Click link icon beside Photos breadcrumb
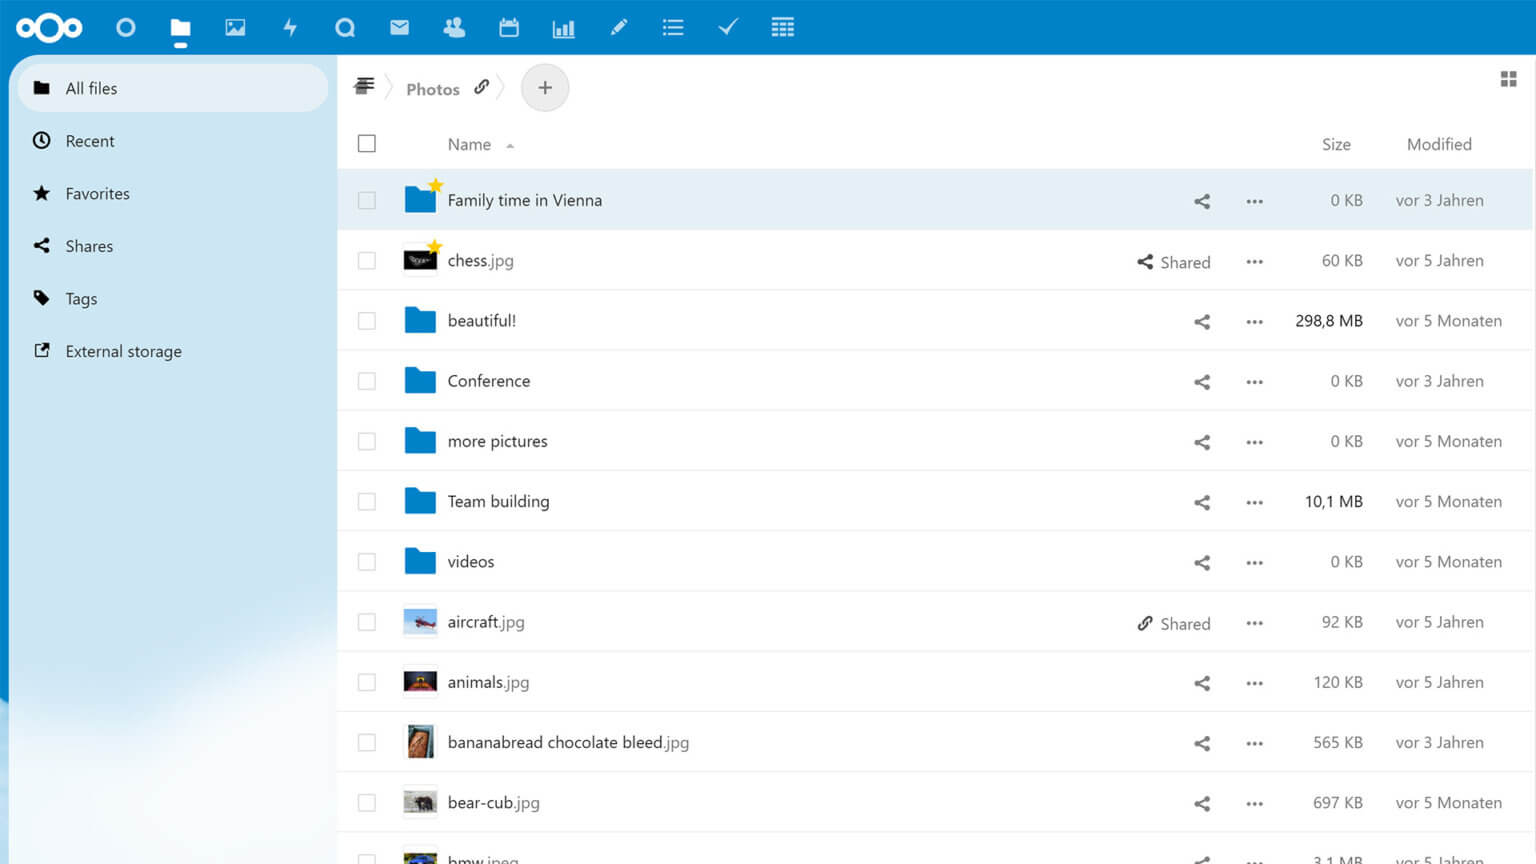Viewport: 1536px width, 864px height. (482, 87)
